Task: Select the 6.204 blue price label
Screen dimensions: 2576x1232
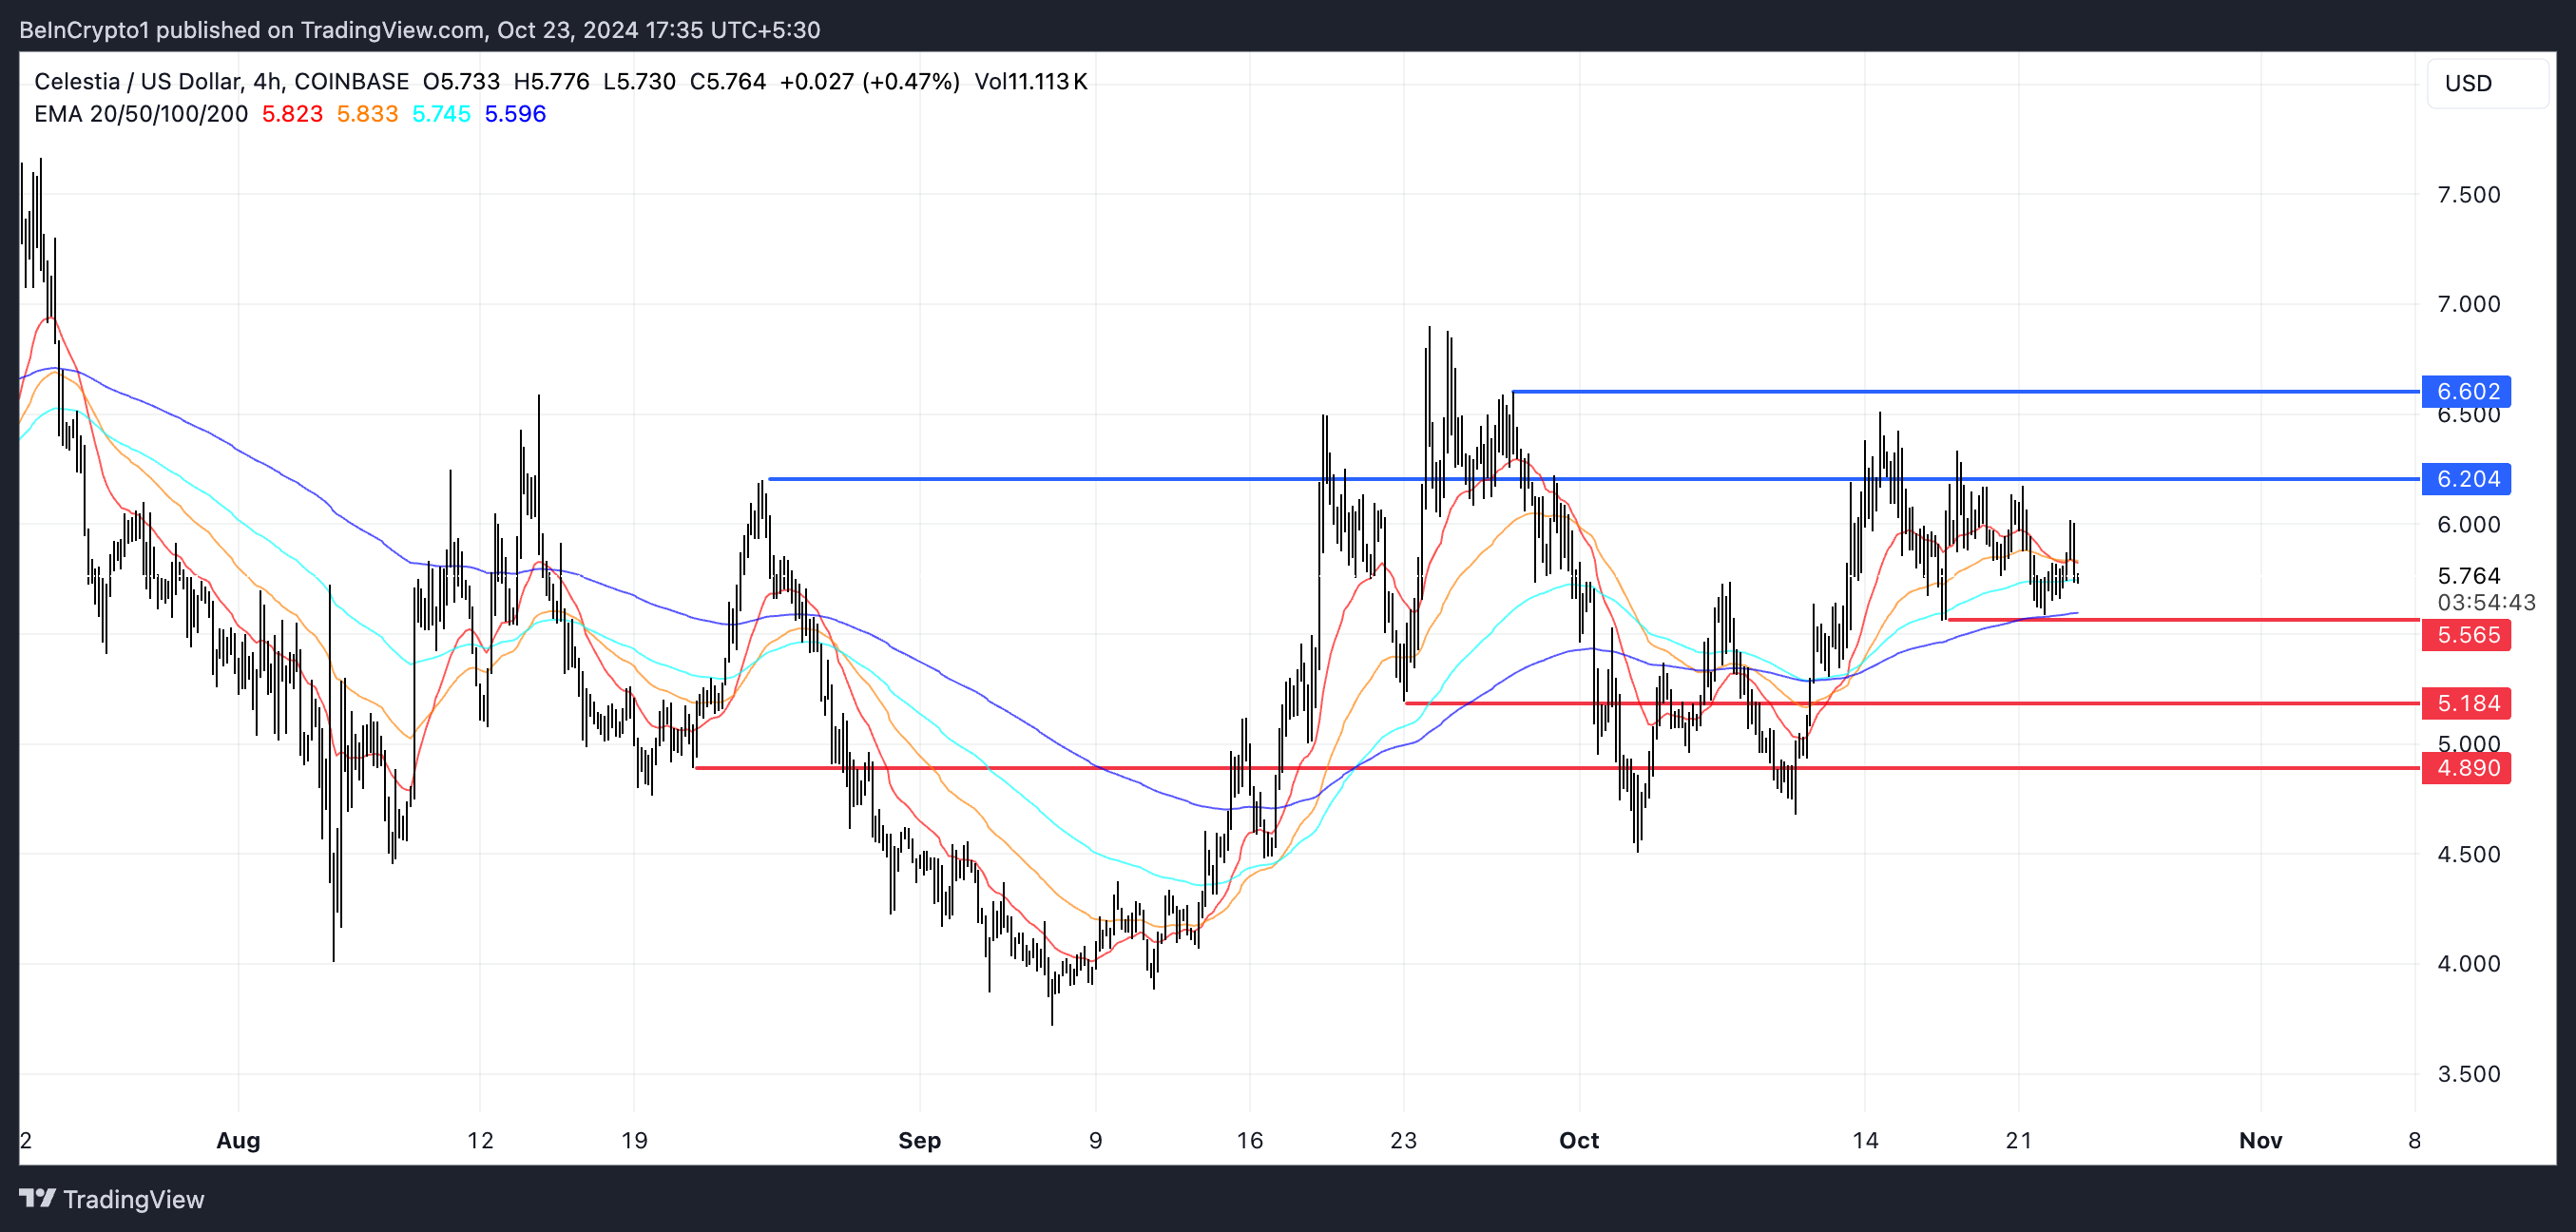Action: pos(2466,479)
